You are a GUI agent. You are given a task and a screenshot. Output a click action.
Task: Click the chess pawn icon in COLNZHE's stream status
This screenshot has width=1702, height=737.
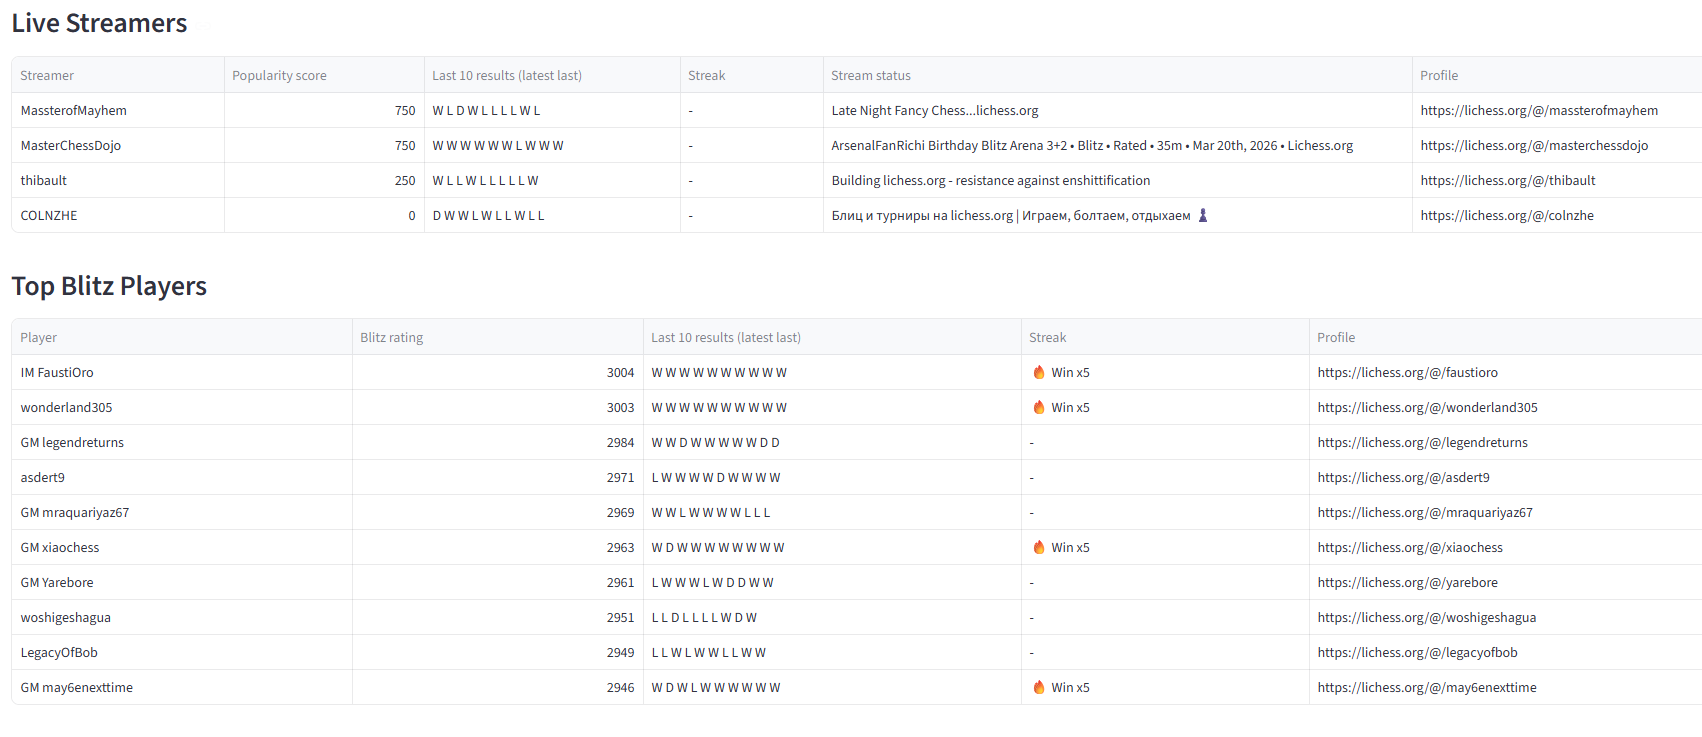(1203, 215)
